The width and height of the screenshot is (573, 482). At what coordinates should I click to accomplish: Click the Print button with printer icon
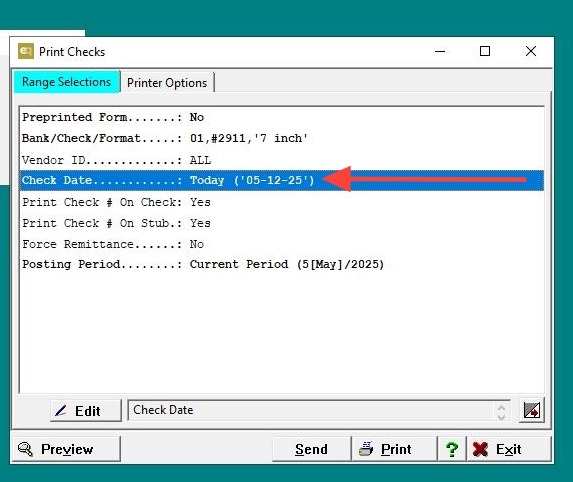pos(394,449)
